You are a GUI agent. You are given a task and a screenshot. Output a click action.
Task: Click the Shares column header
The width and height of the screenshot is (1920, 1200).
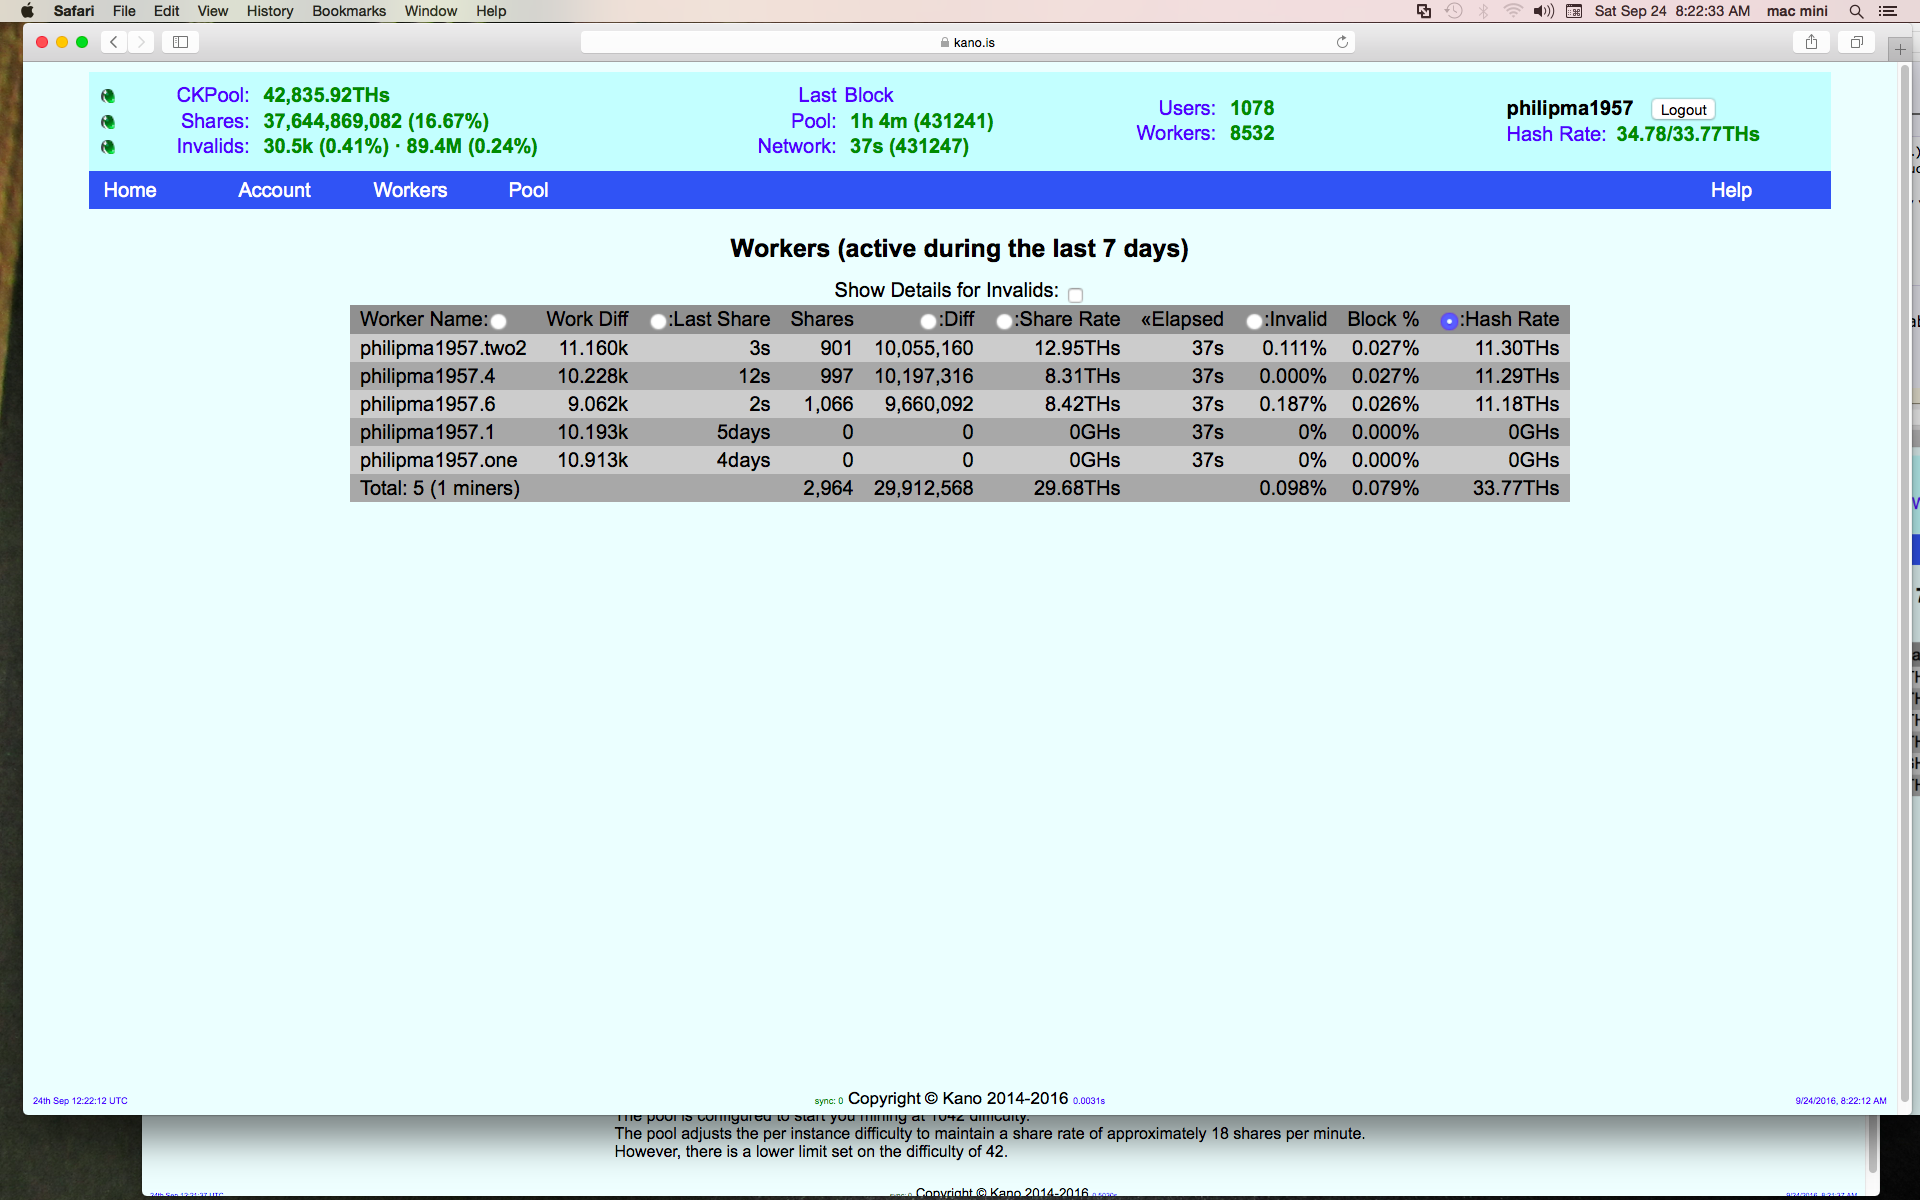pos(822,319)
